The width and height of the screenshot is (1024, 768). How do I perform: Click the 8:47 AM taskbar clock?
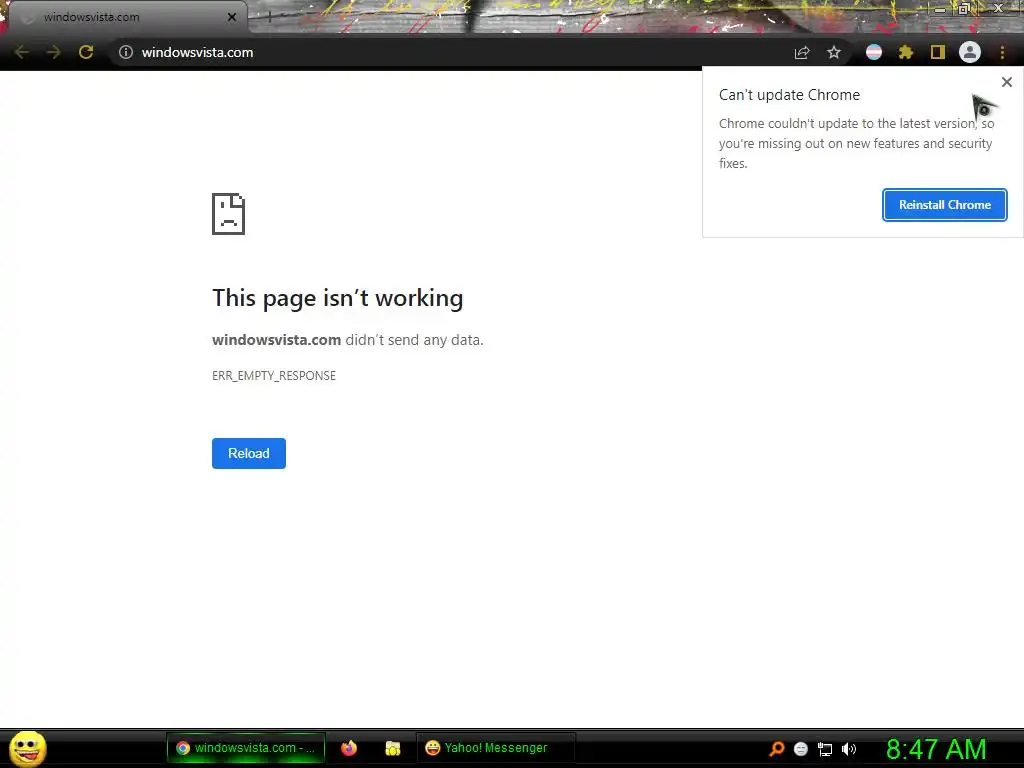pos(936,749)
